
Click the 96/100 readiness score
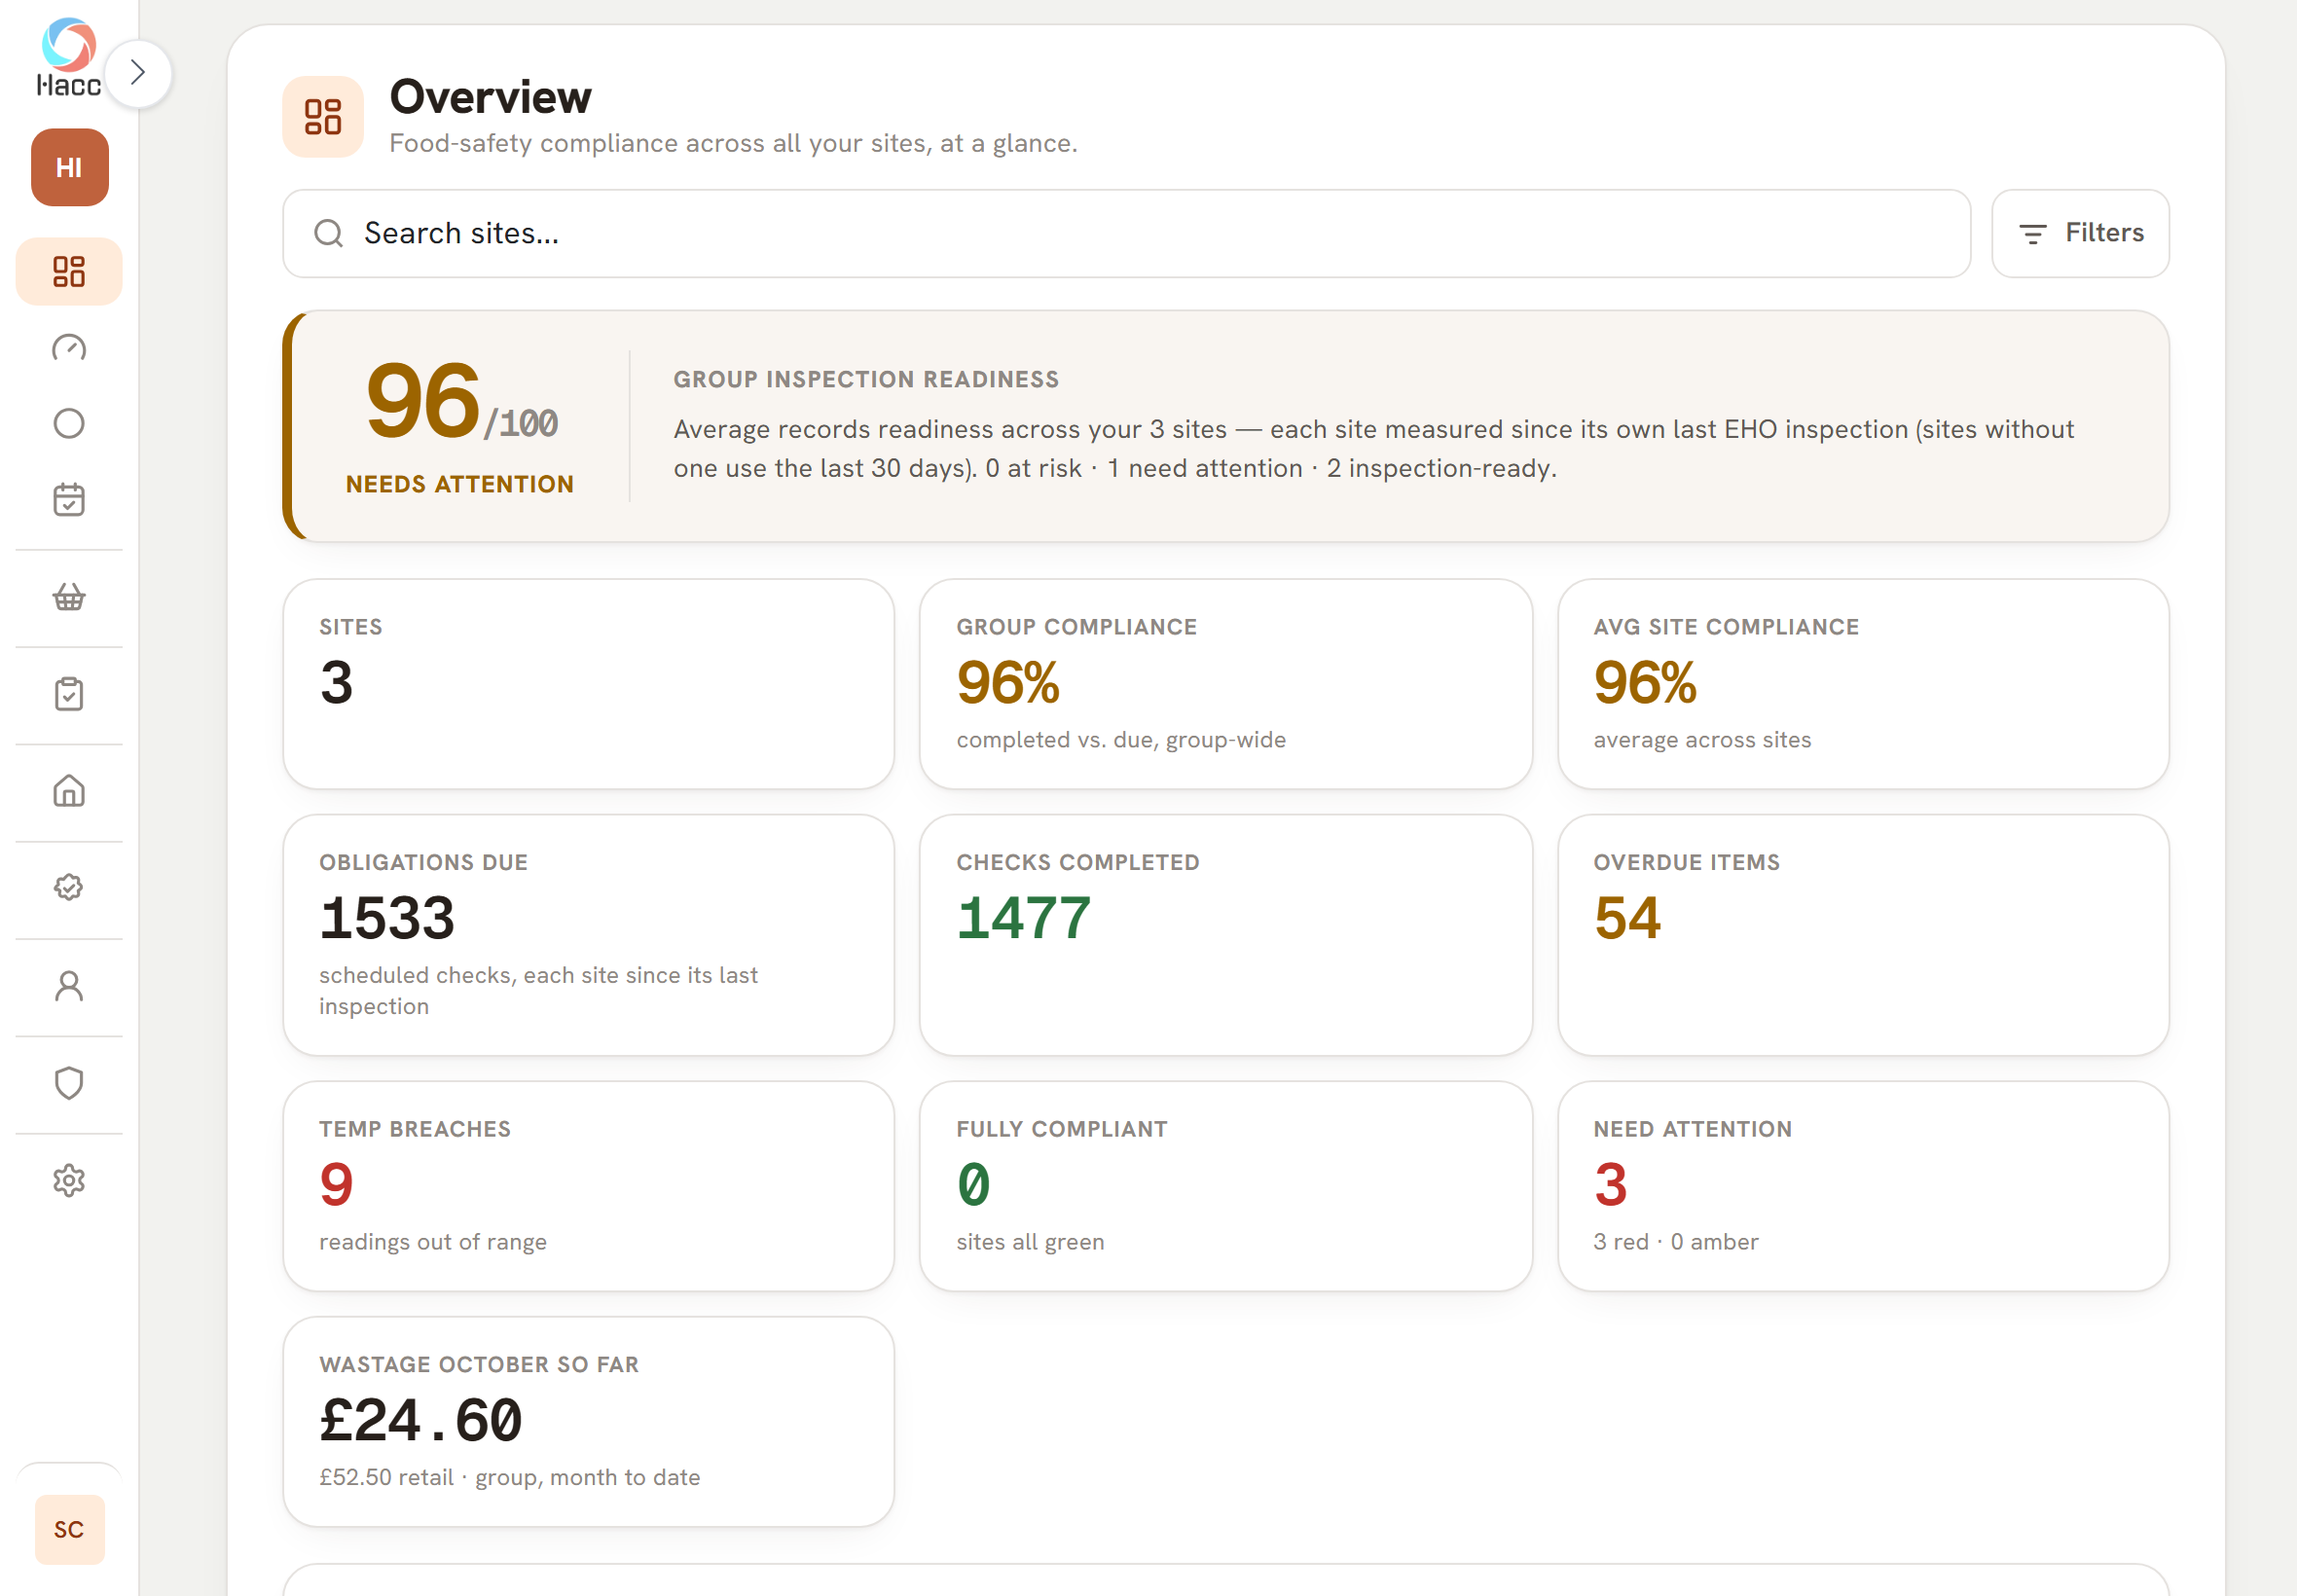tap(461, 402)
